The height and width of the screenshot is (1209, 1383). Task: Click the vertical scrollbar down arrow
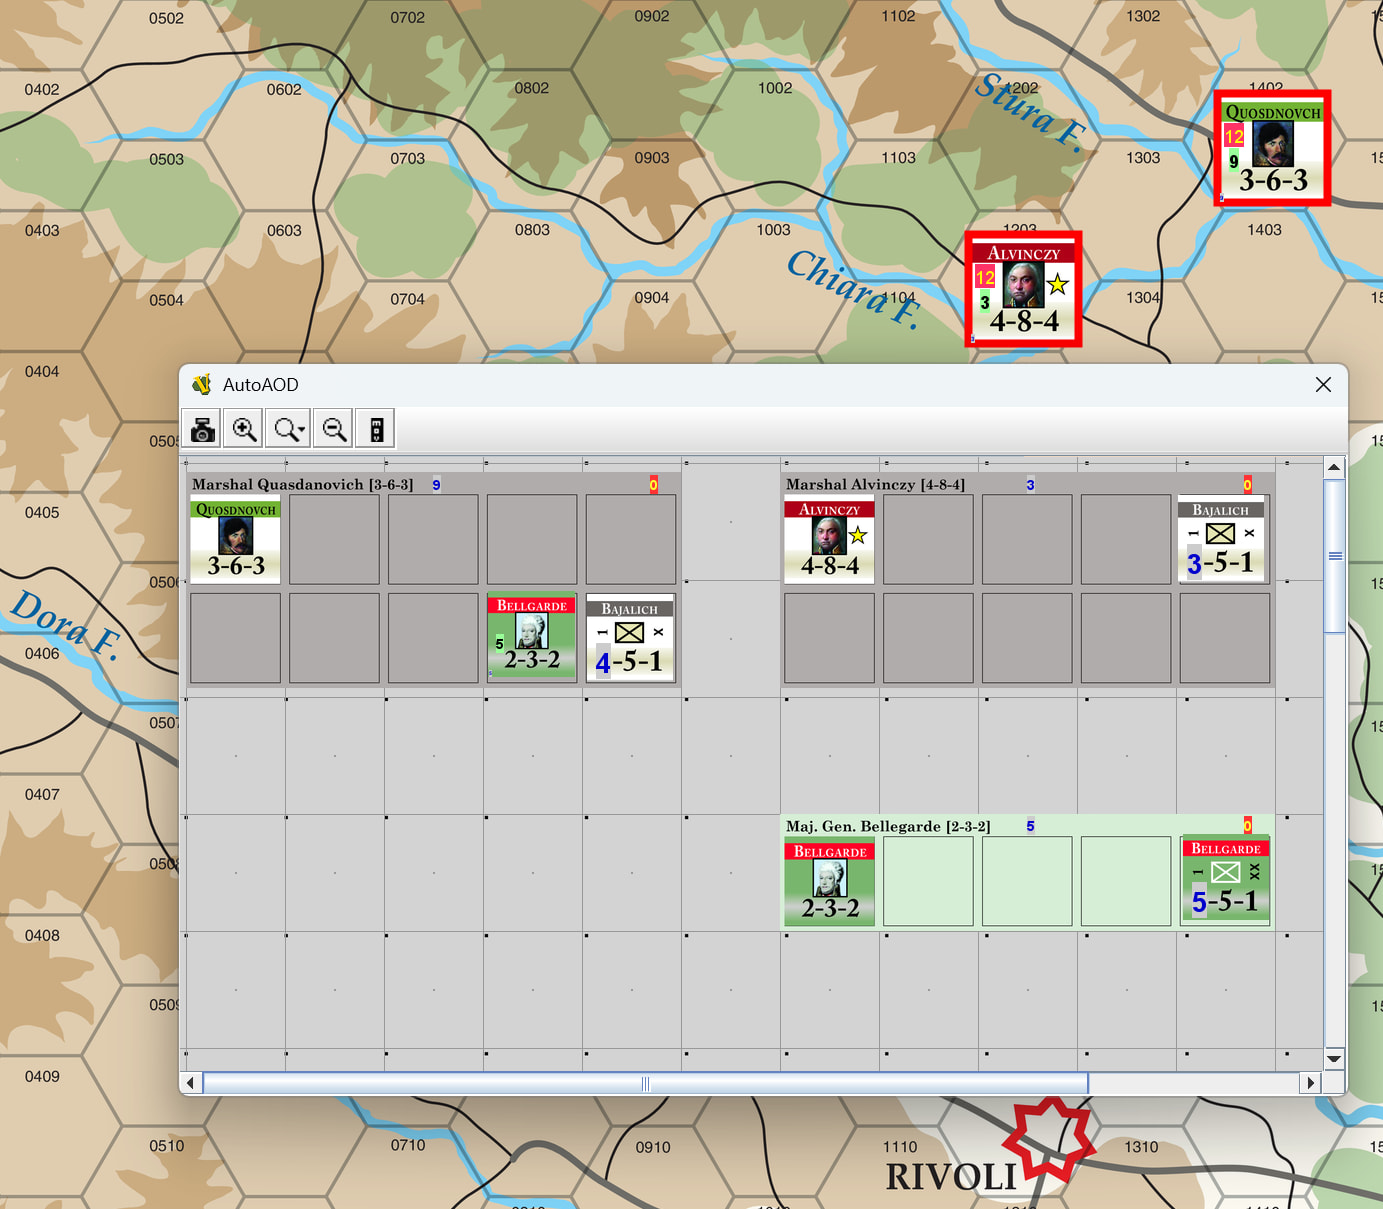[1334, 1058]
